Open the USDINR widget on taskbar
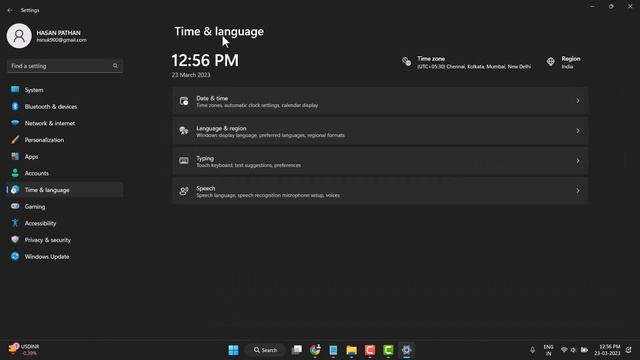Image resolution: width=640 pixels, height=360 pixels. [x=24, y=349]
